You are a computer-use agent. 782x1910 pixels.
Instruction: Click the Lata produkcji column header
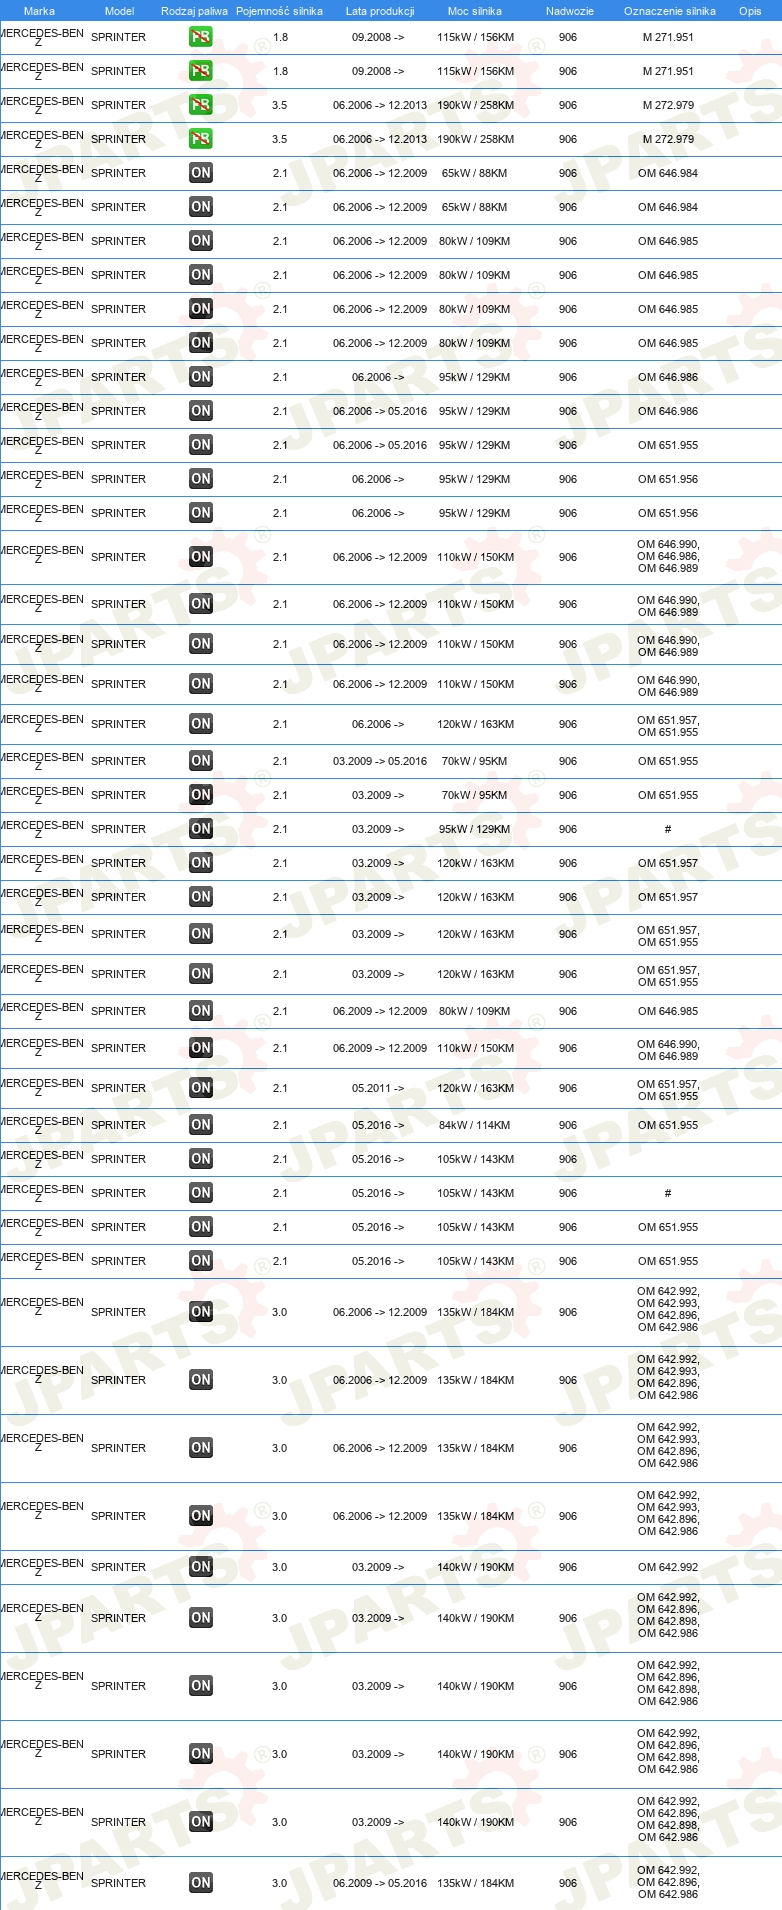pyautogui.click(x=380, y=11)
